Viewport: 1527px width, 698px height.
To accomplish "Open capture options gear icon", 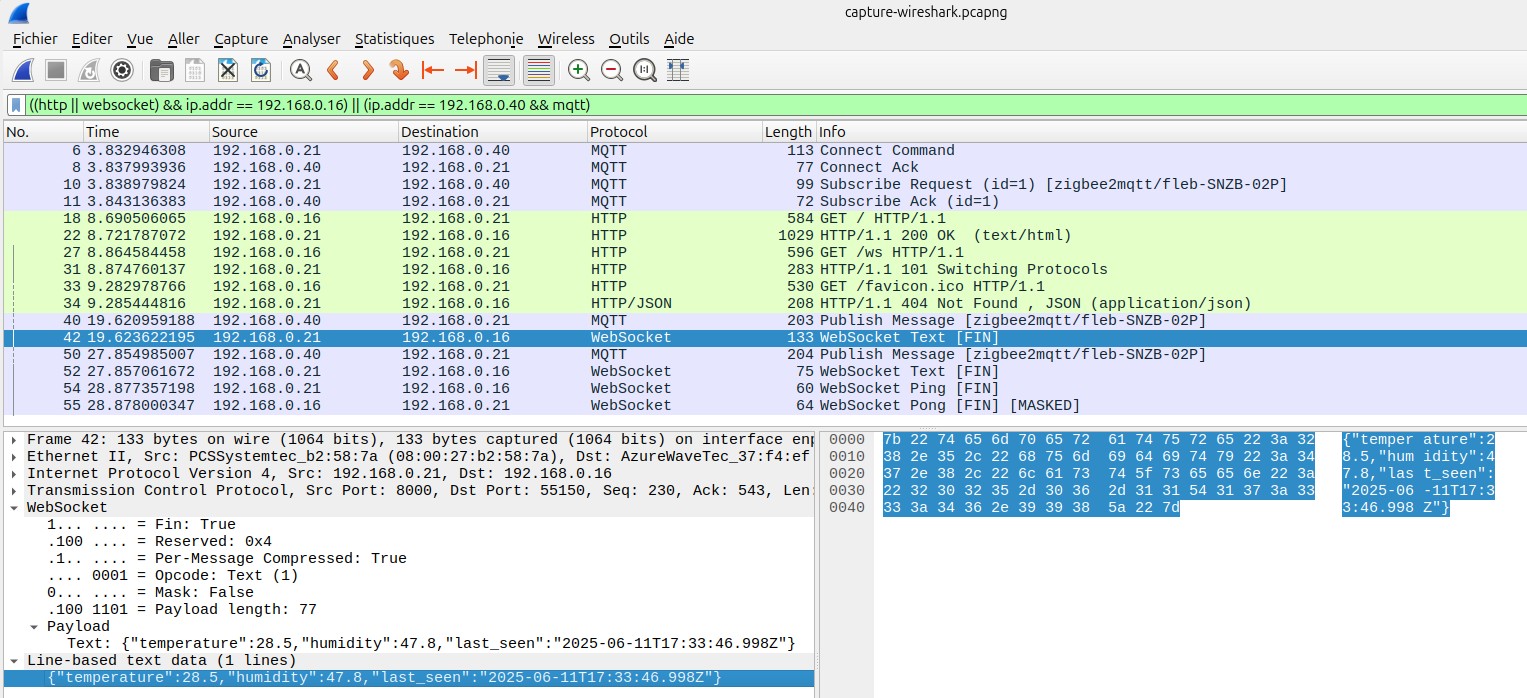I will pyautogui.click(x=122, y=70).
